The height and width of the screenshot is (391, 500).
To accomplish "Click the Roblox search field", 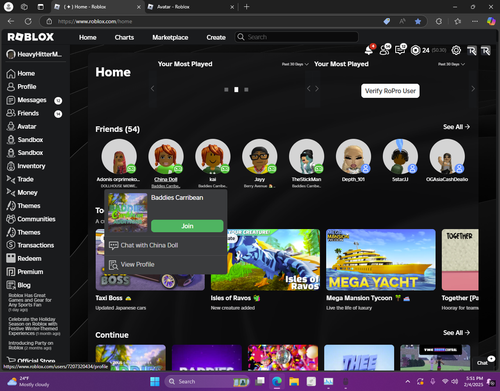I will tap(297, 37).
